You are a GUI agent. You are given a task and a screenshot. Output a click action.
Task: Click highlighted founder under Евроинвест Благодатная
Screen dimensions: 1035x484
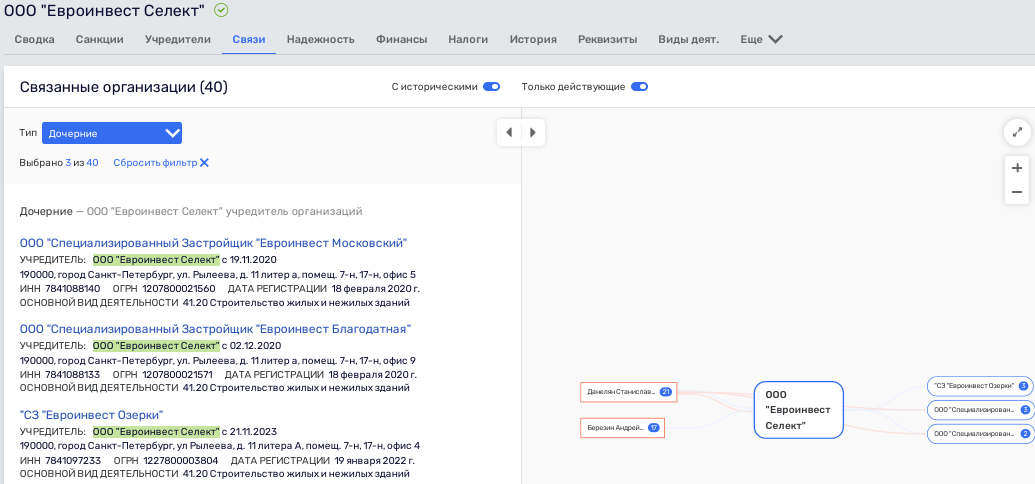(156, 345)
